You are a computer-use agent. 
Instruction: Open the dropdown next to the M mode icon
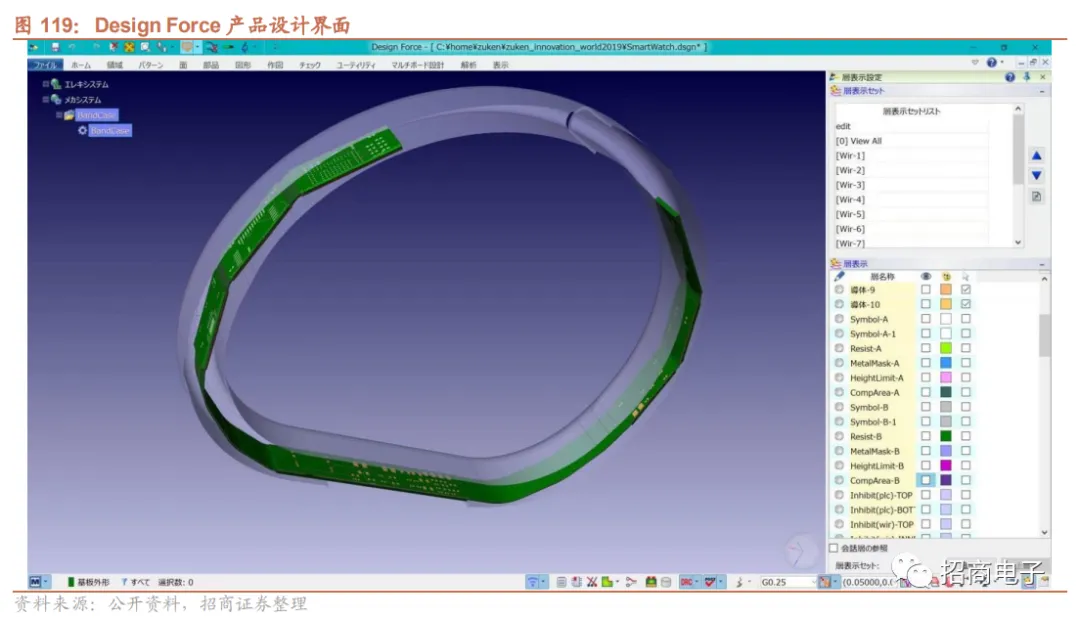(45, 582)
